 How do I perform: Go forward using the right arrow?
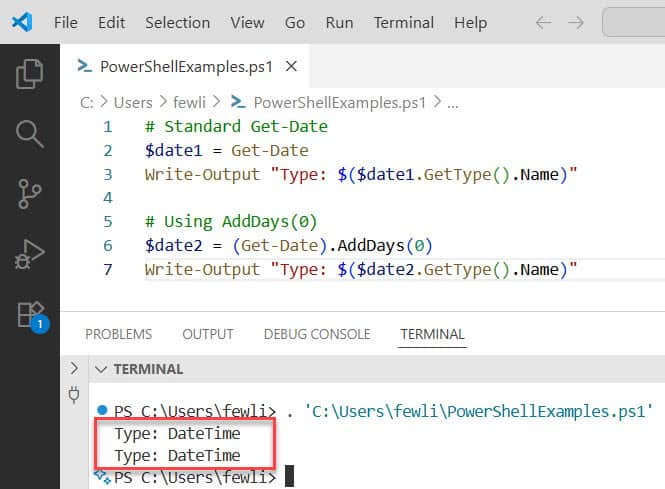tap(576, 22)
